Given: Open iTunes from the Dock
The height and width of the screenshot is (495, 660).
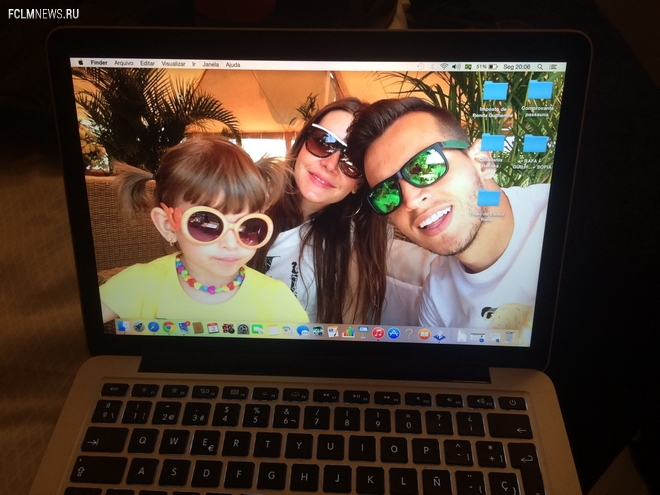Looking at the screenshot, I should [x=378, y=333].
